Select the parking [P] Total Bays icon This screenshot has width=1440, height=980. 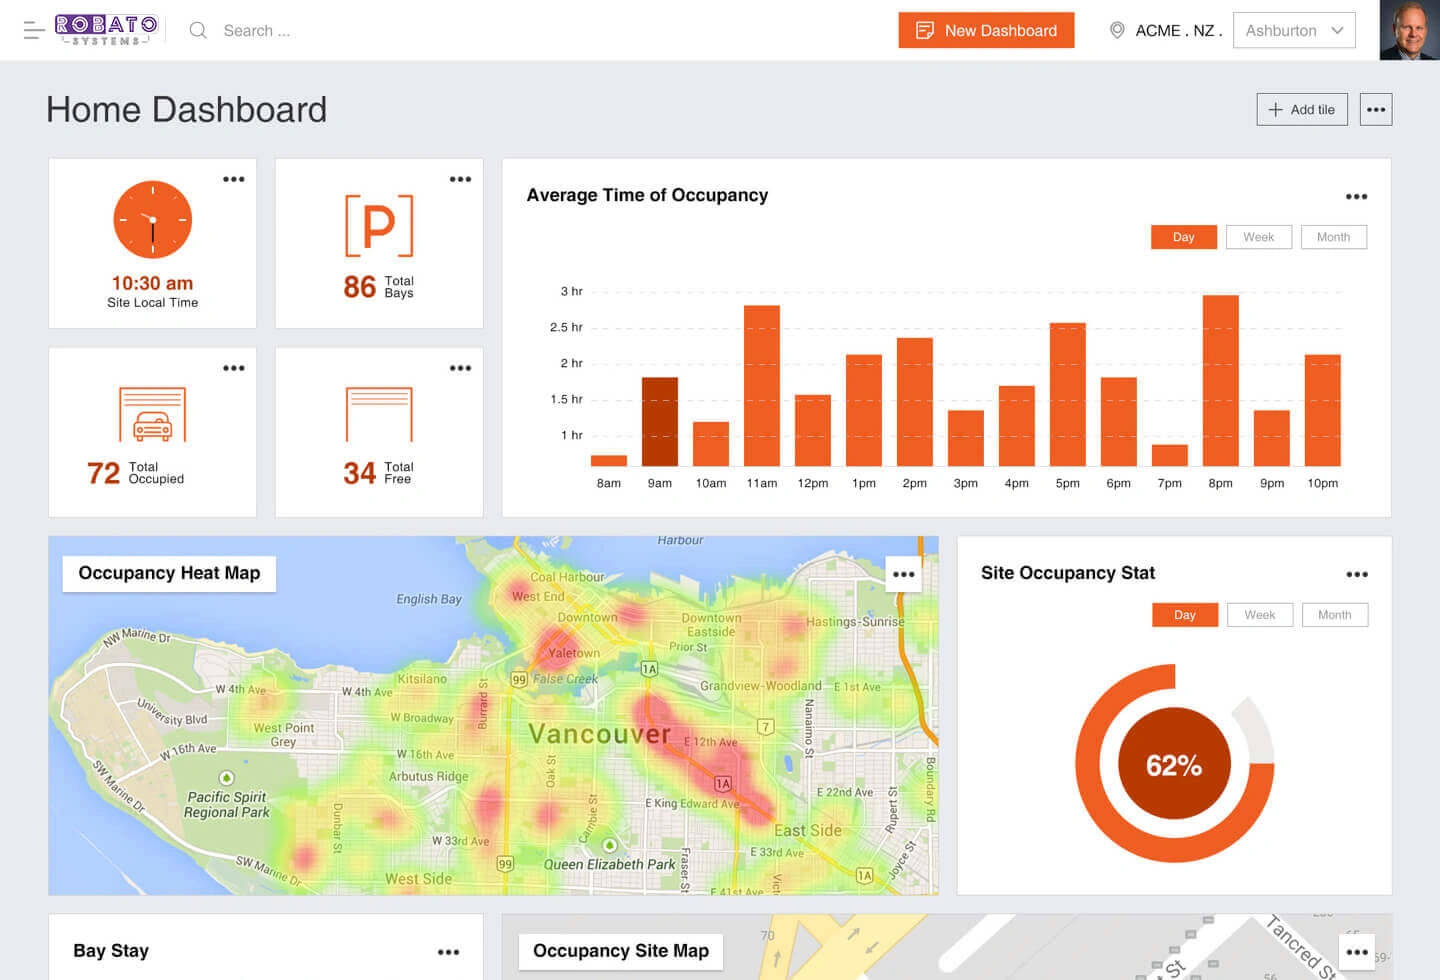(x=379, y=224)
